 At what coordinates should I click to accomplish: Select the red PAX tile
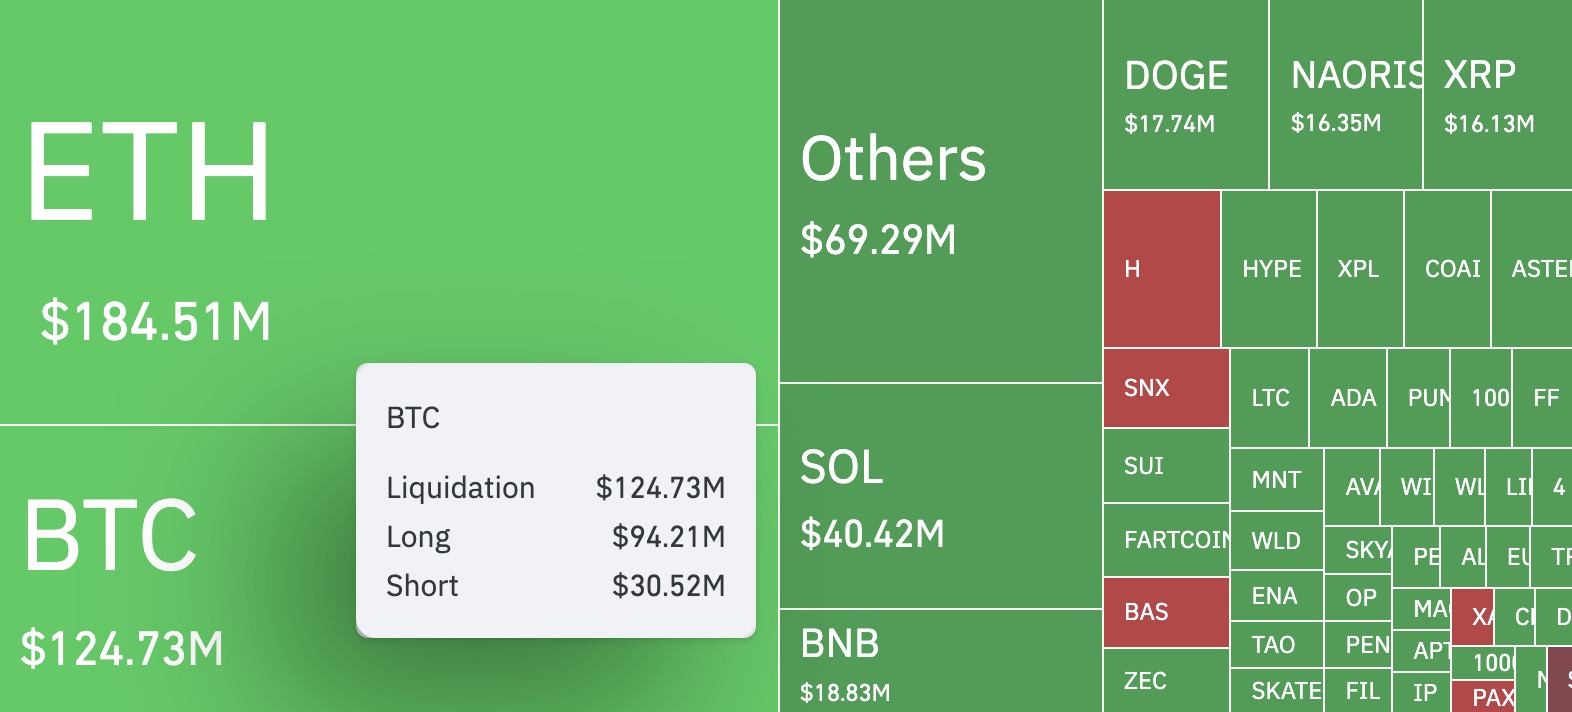pos(1484,697)
